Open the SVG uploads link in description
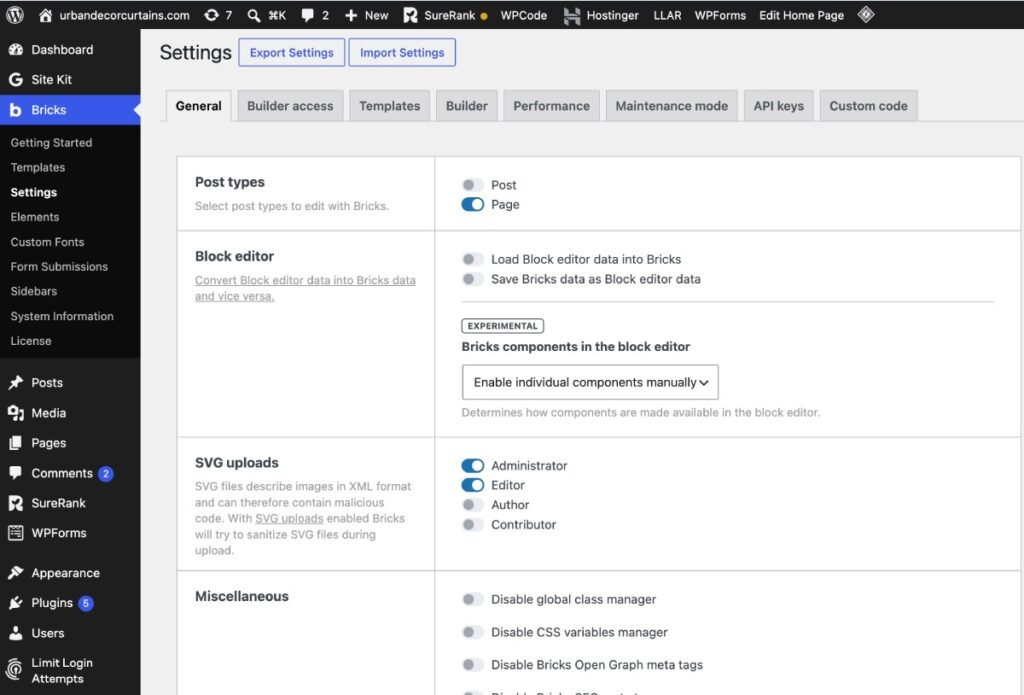Viewport: 1024px width, 695px height. [x=289, y=518]
